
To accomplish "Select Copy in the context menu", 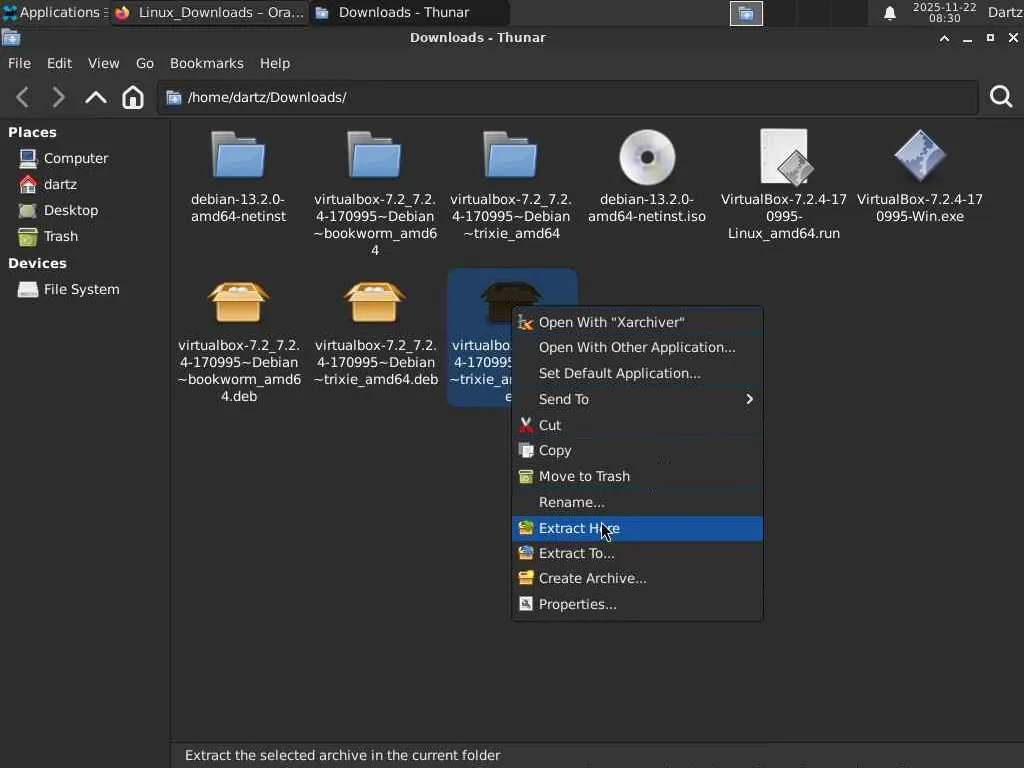I will click(x=637, y=451).
